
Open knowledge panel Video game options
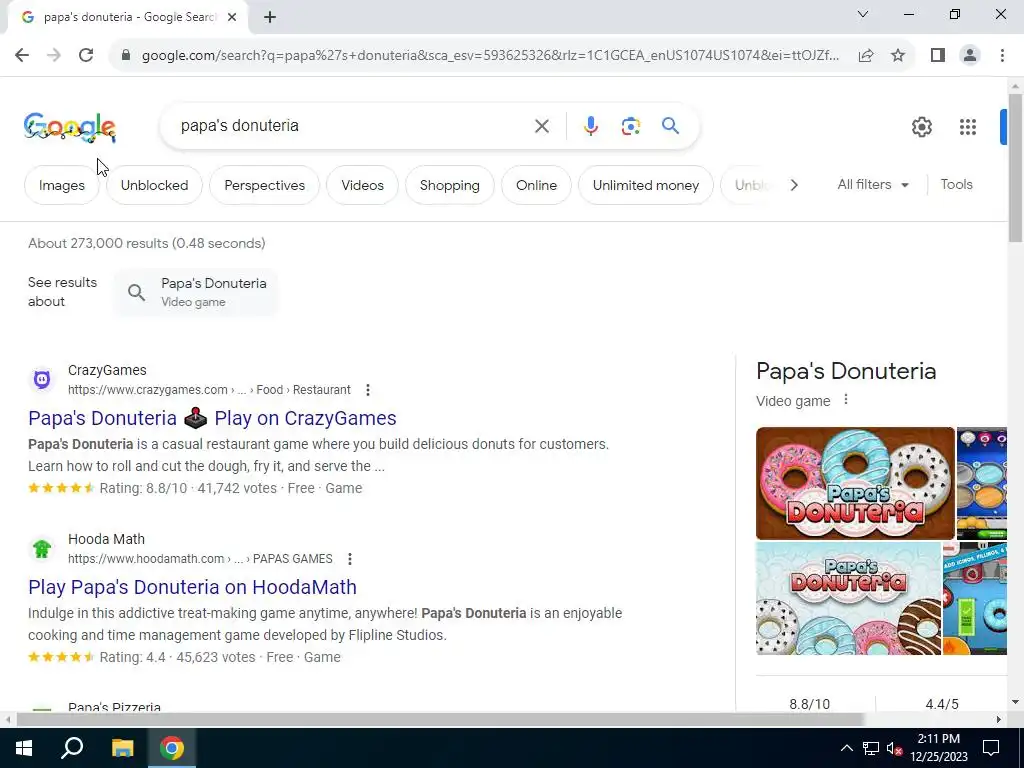846,399
